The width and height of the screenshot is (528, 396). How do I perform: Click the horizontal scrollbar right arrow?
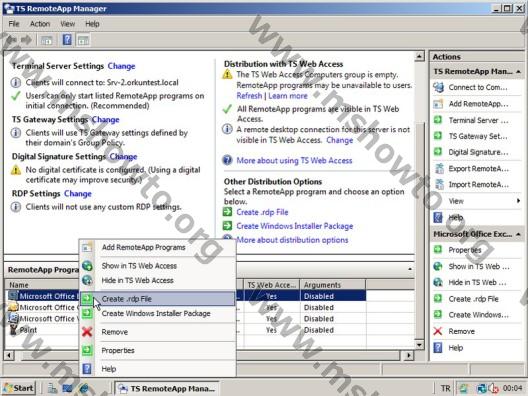408,355
